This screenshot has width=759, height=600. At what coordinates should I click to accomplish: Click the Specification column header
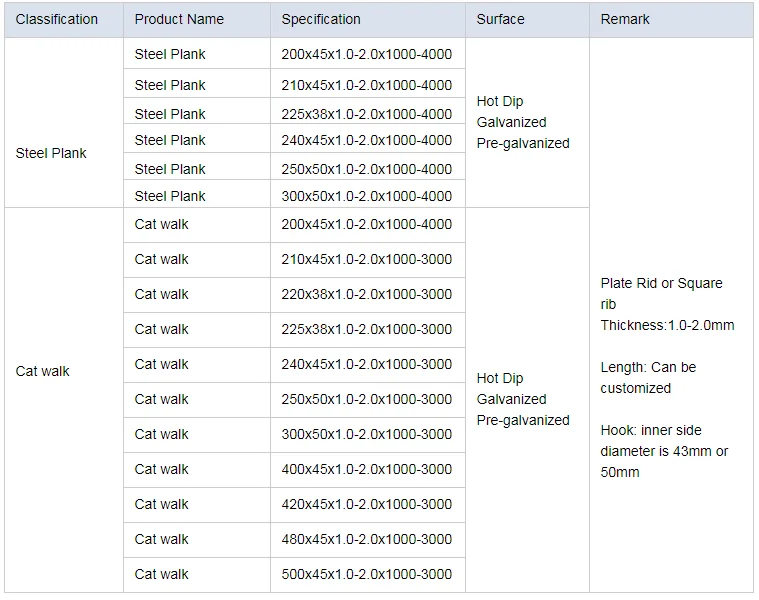click(321, 19)
